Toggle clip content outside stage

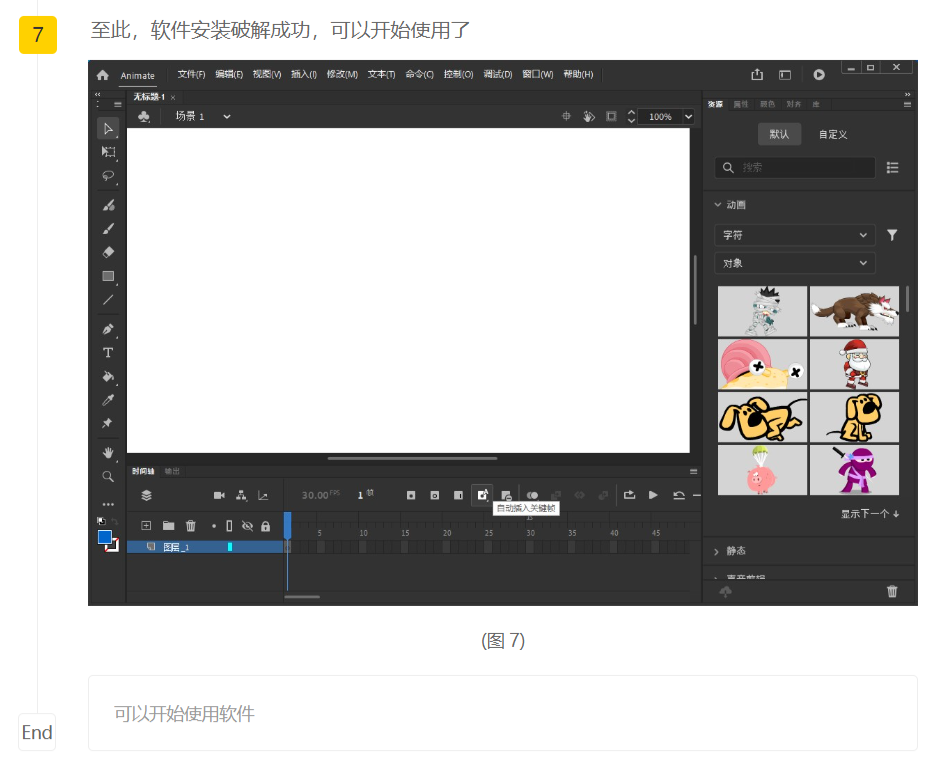pos(611,116)
